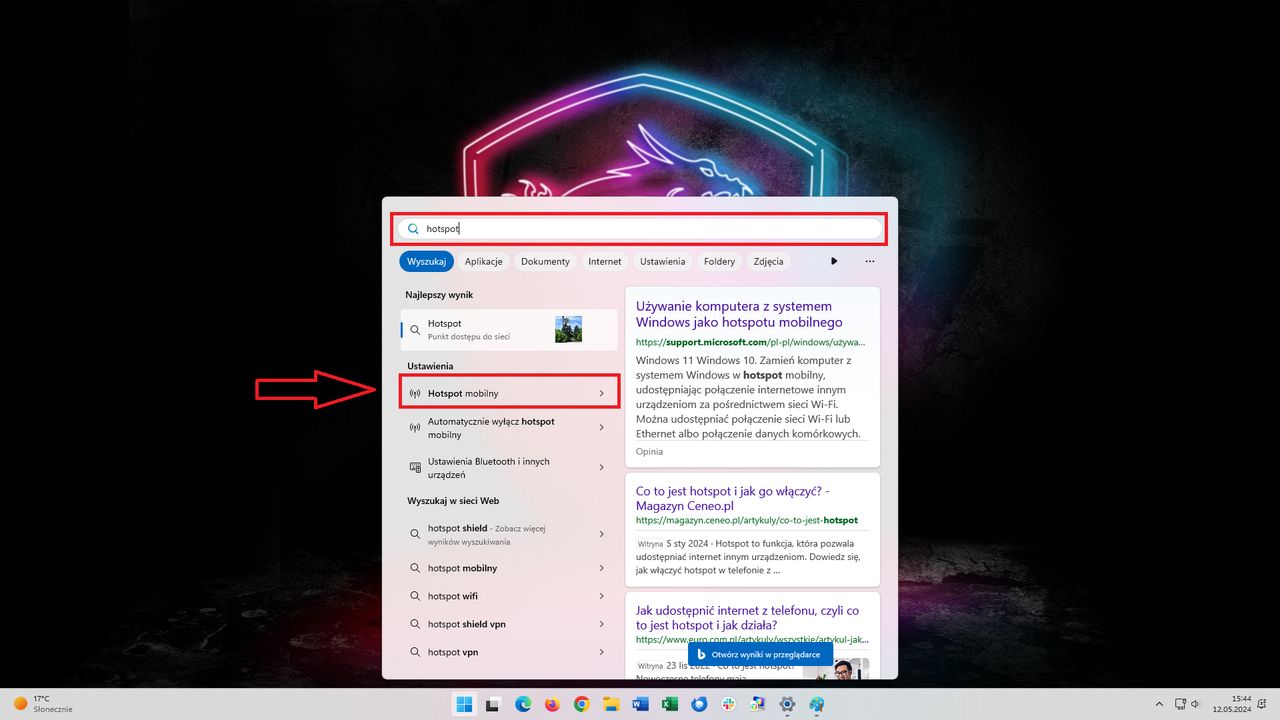
Task: Open link Używanie komputera z systemem Windows jako hotspotu
Action: tap(739, 314)
